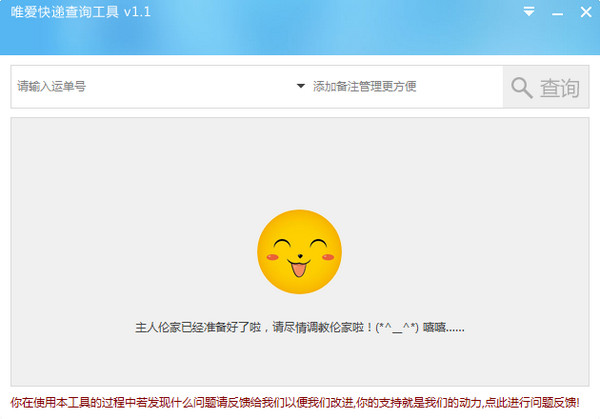The height and width of the screenshot is (419, 600).
Task: Open the title bar dropdown menu icon
Action: pos(529,11)
